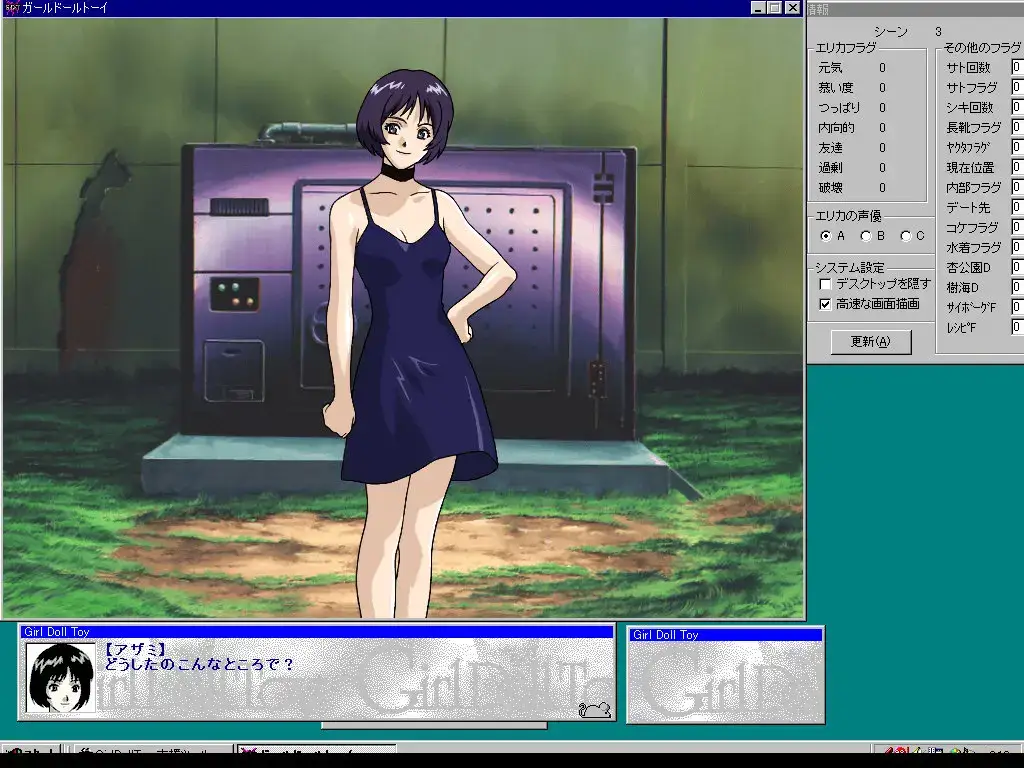Click the デート先 value field
The height and width of the screenshot is (768, 1024).
(x=1017, y=208)
